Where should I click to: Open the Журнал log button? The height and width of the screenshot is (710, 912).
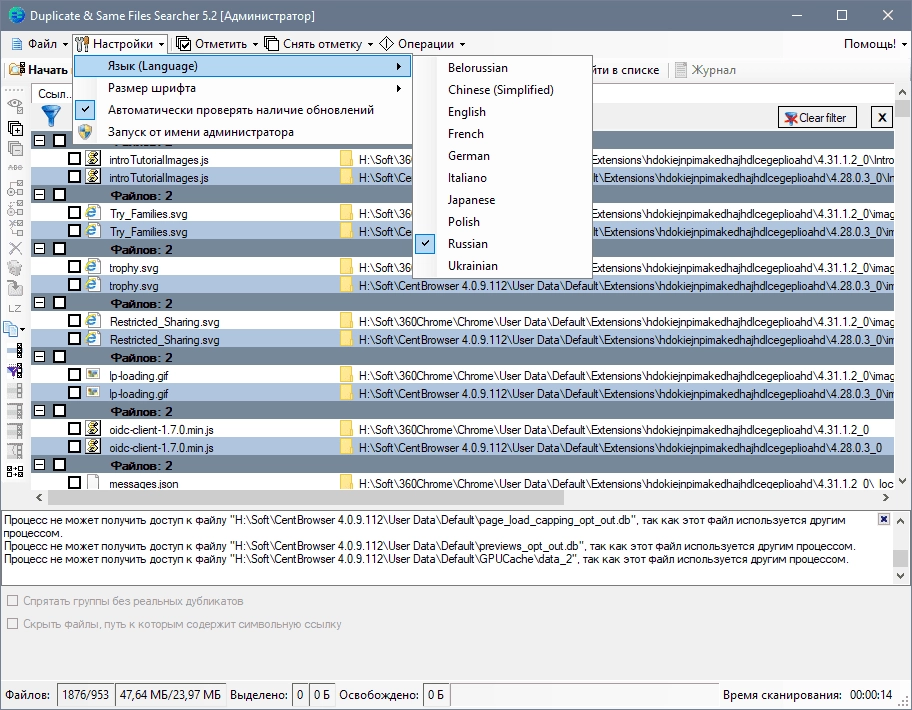706,70
